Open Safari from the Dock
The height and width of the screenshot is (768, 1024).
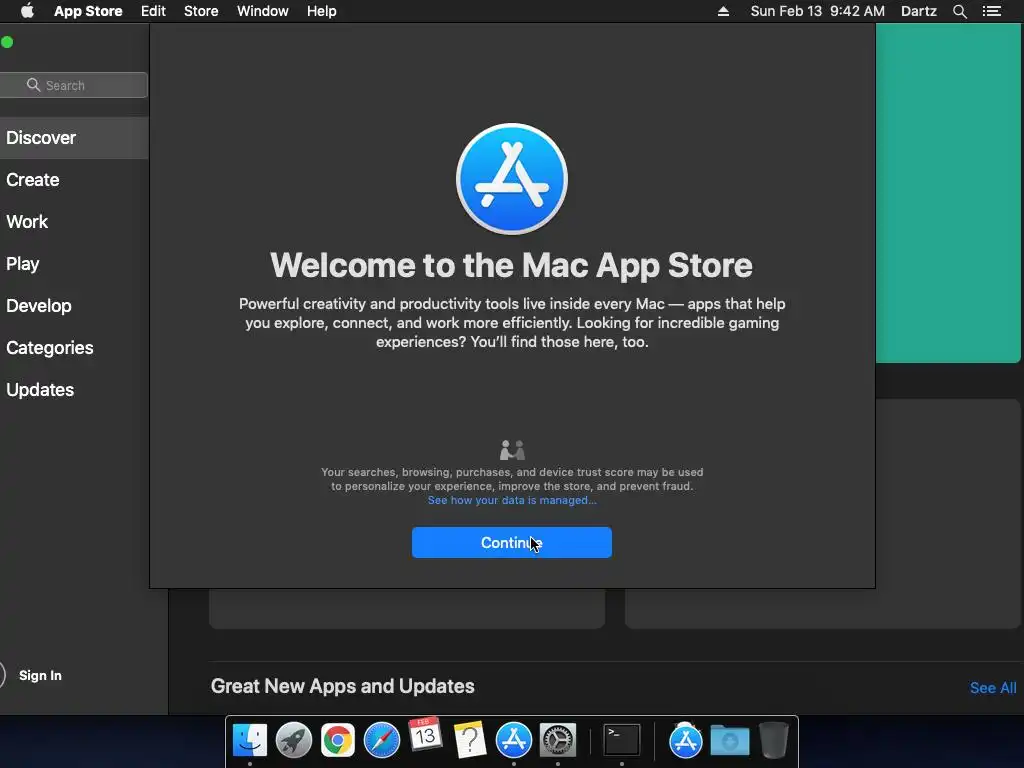(x=381, y=740)
